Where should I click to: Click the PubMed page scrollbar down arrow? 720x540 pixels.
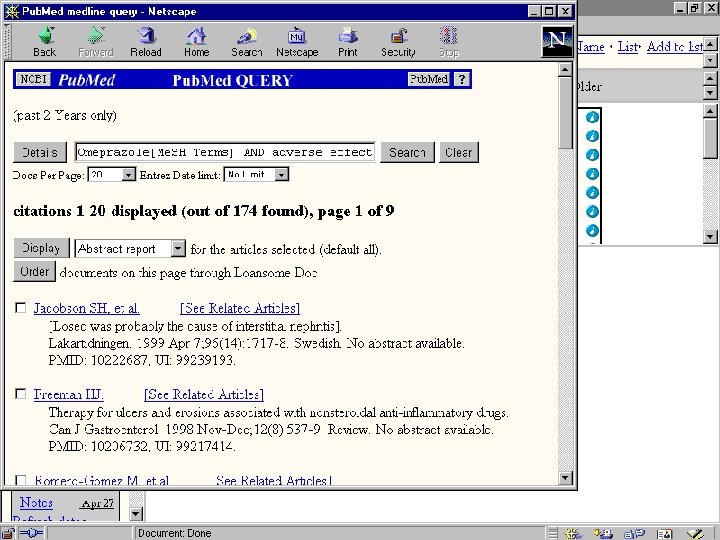tap(565, 478)
